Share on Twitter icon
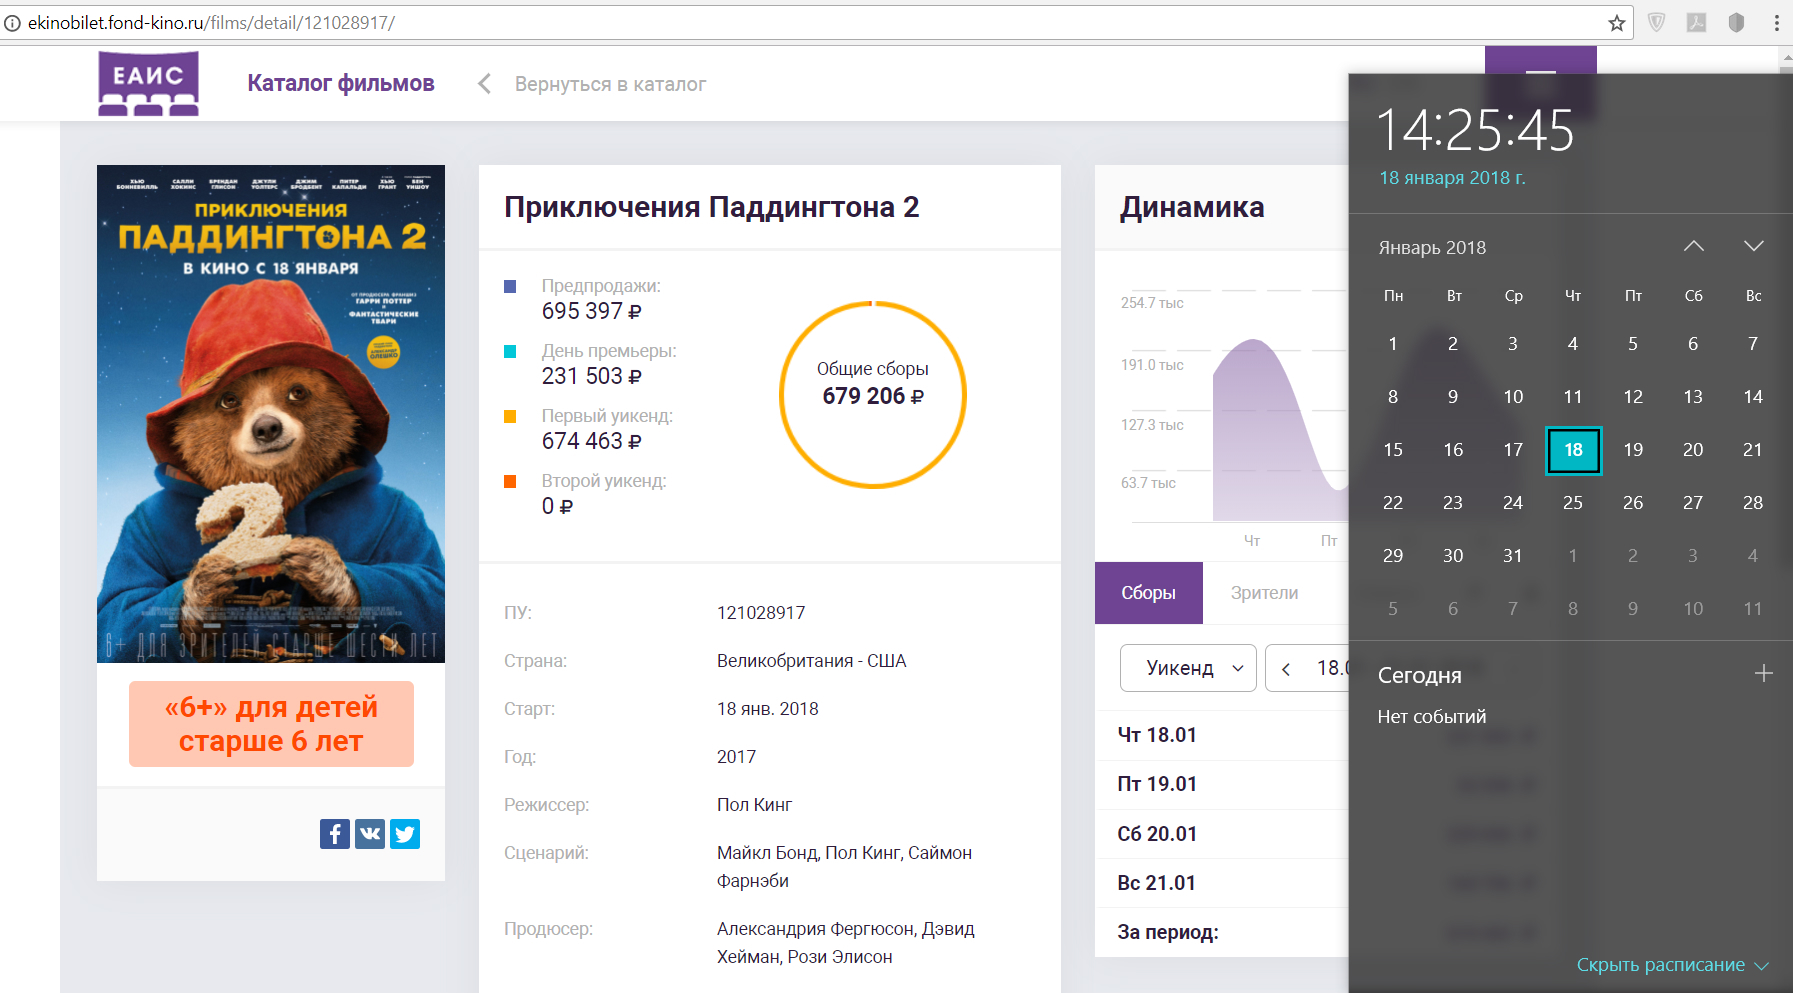Viewport: 1793px width, 993px height. pyautogui.click(x=405, y=833)
